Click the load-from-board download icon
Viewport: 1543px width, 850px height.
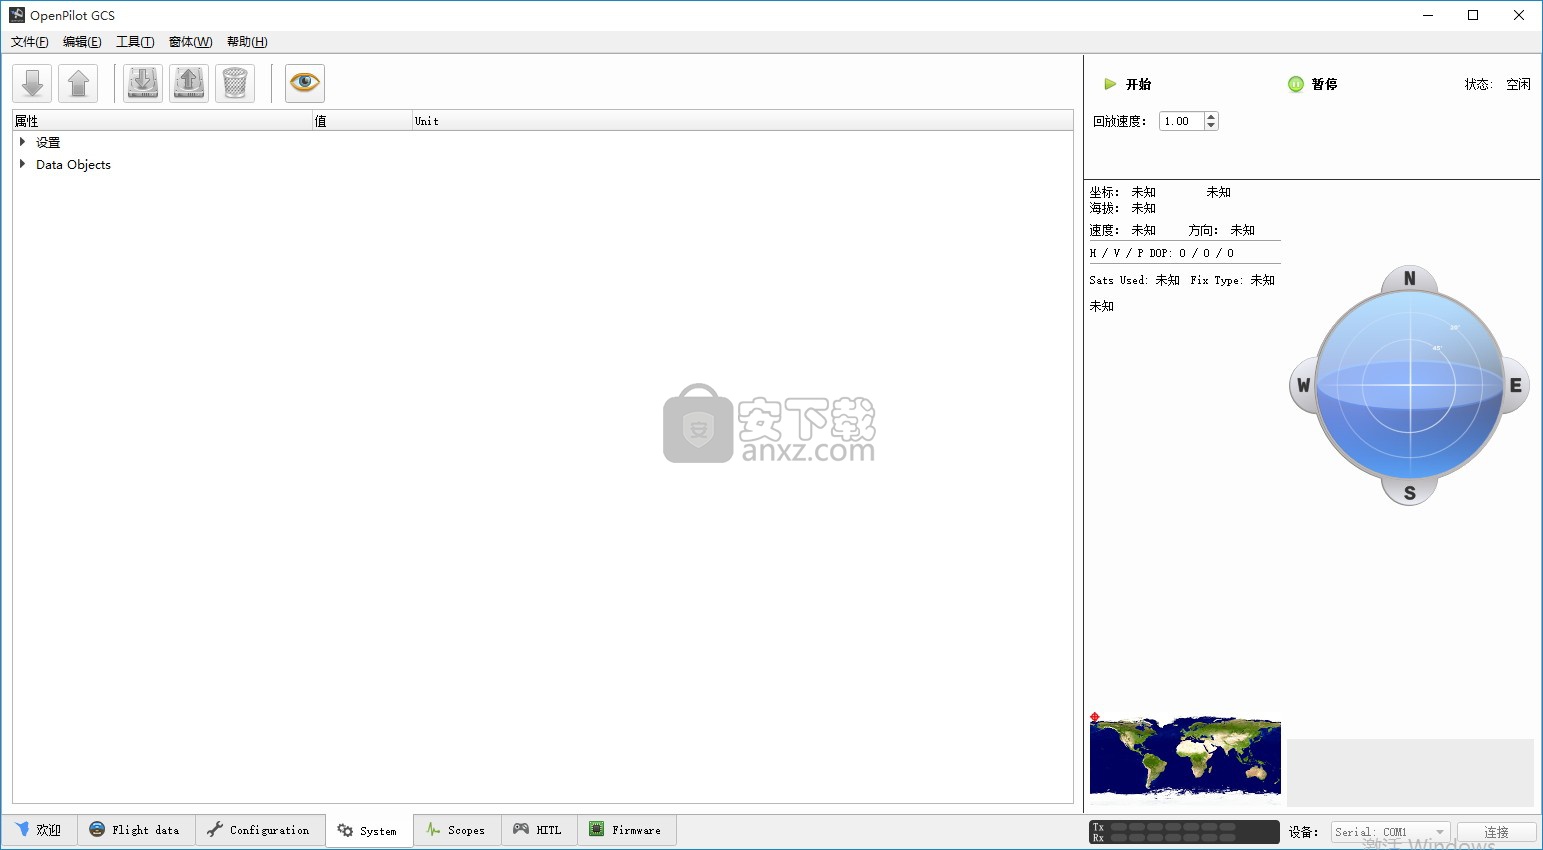tap(143, 83)
